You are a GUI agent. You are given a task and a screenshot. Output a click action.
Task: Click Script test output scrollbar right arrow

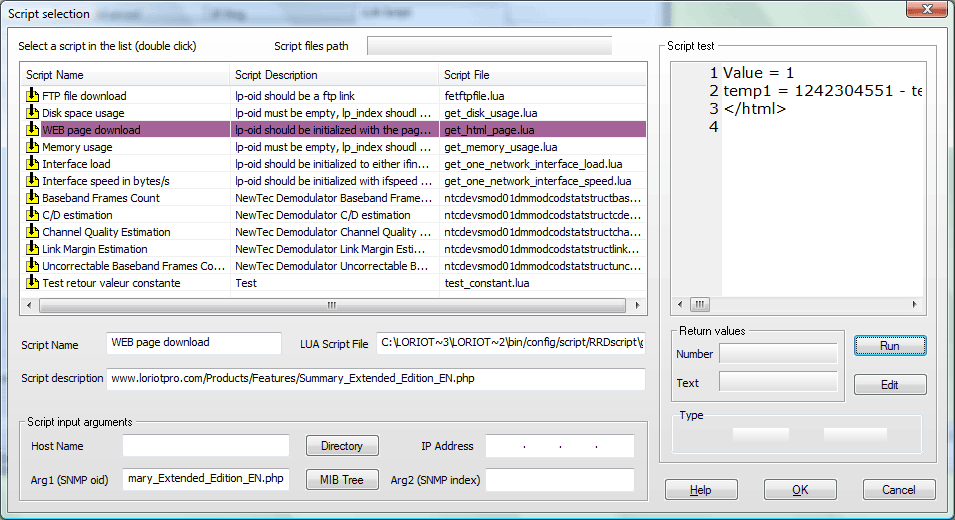point(914,304)
